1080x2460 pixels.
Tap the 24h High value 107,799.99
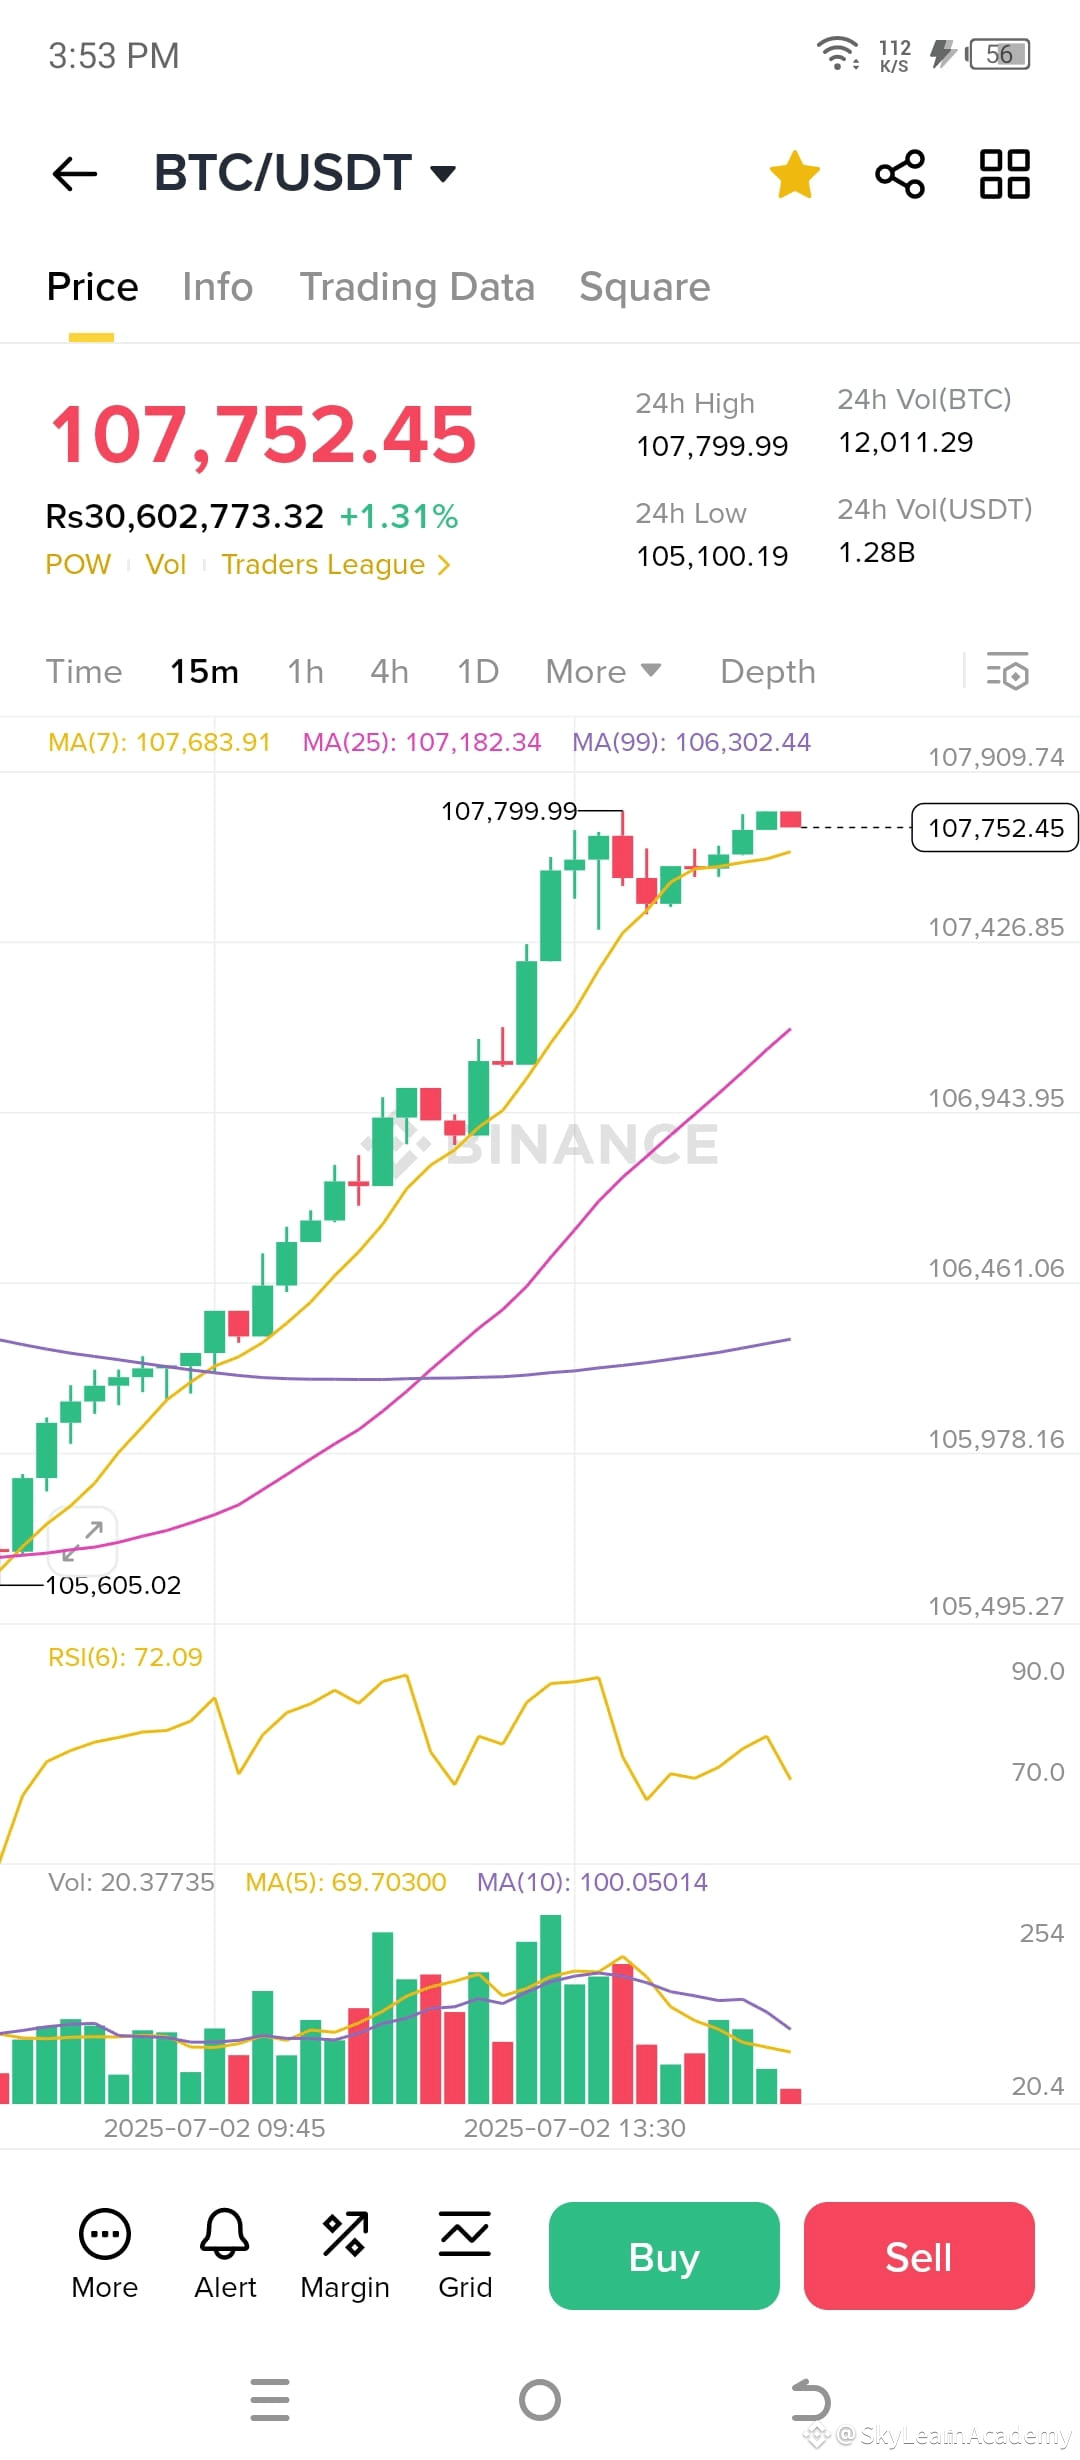712,446
